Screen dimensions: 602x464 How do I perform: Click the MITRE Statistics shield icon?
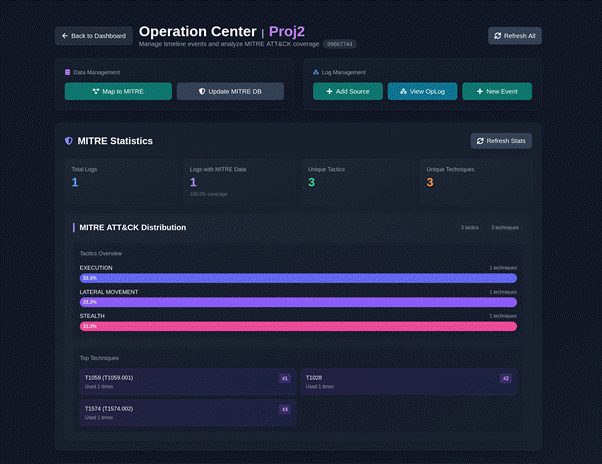(x=69, y=141)
